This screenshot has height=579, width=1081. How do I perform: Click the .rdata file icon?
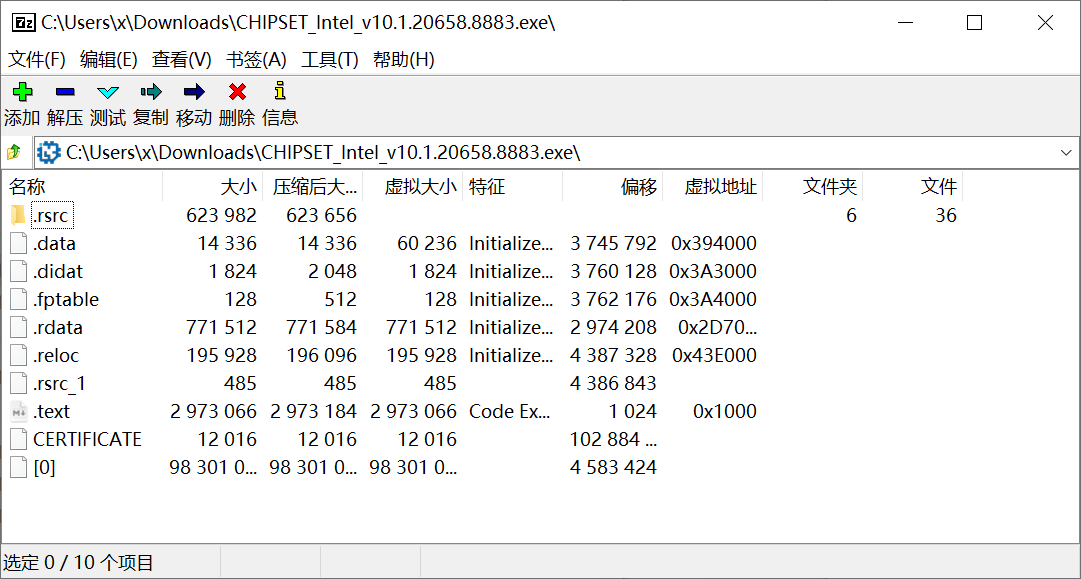[19, 327]
